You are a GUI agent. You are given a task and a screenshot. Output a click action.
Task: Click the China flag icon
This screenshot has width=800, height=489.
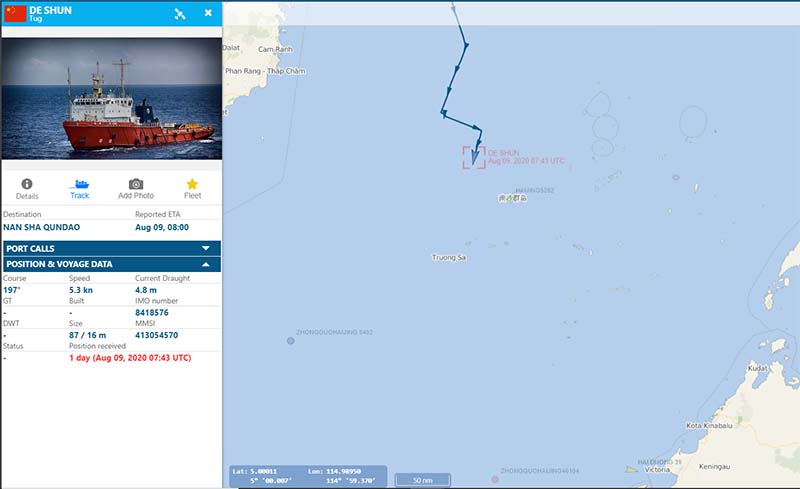point(15,14)
